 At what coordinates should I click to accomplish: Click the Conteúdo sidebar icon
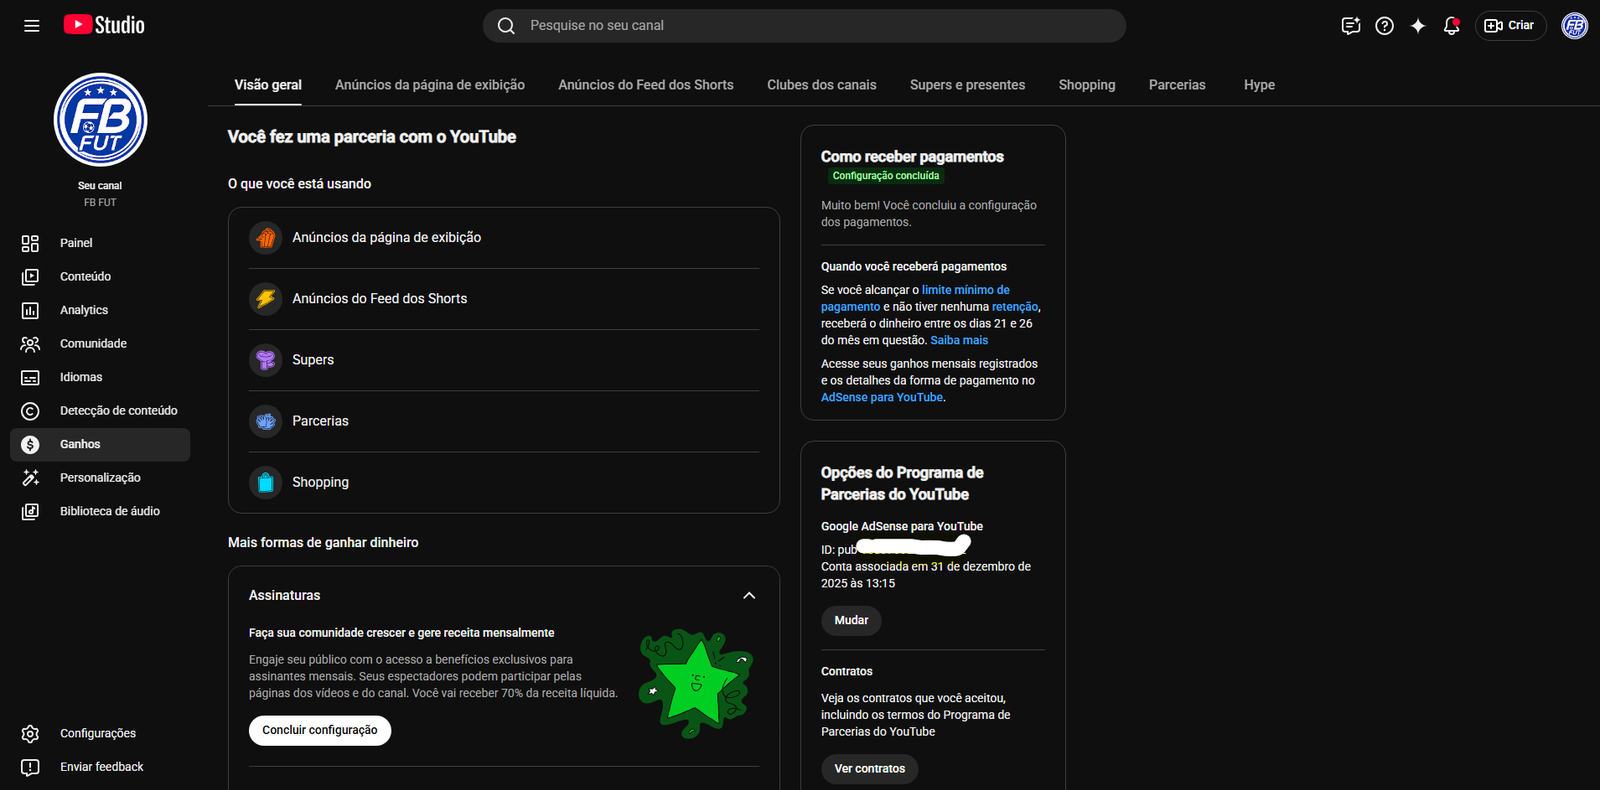point(30,277)
